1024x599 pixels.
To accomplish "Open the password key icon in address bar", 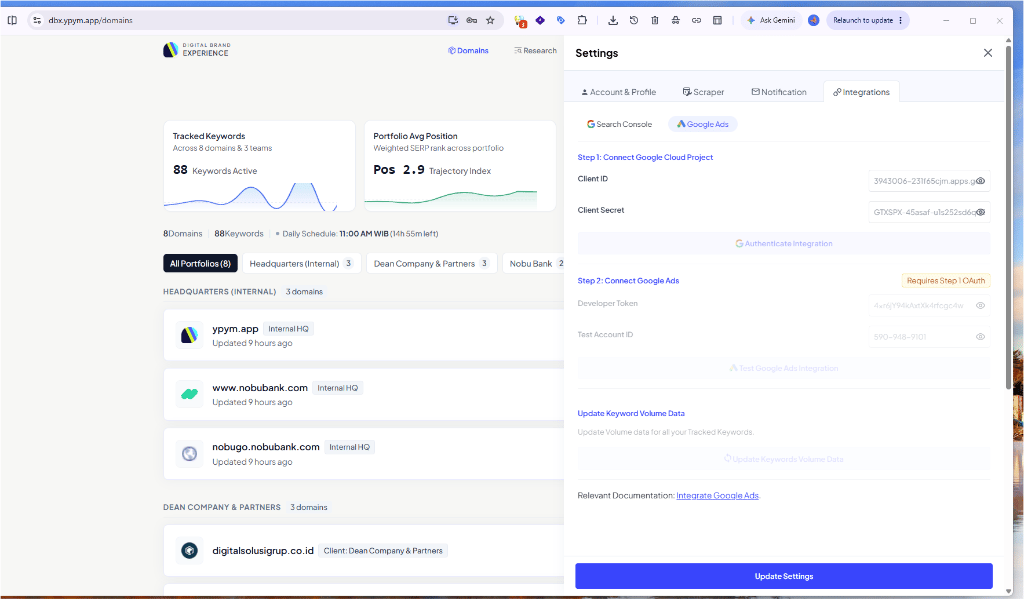I will pyautogui.click(x=472, y=20).
